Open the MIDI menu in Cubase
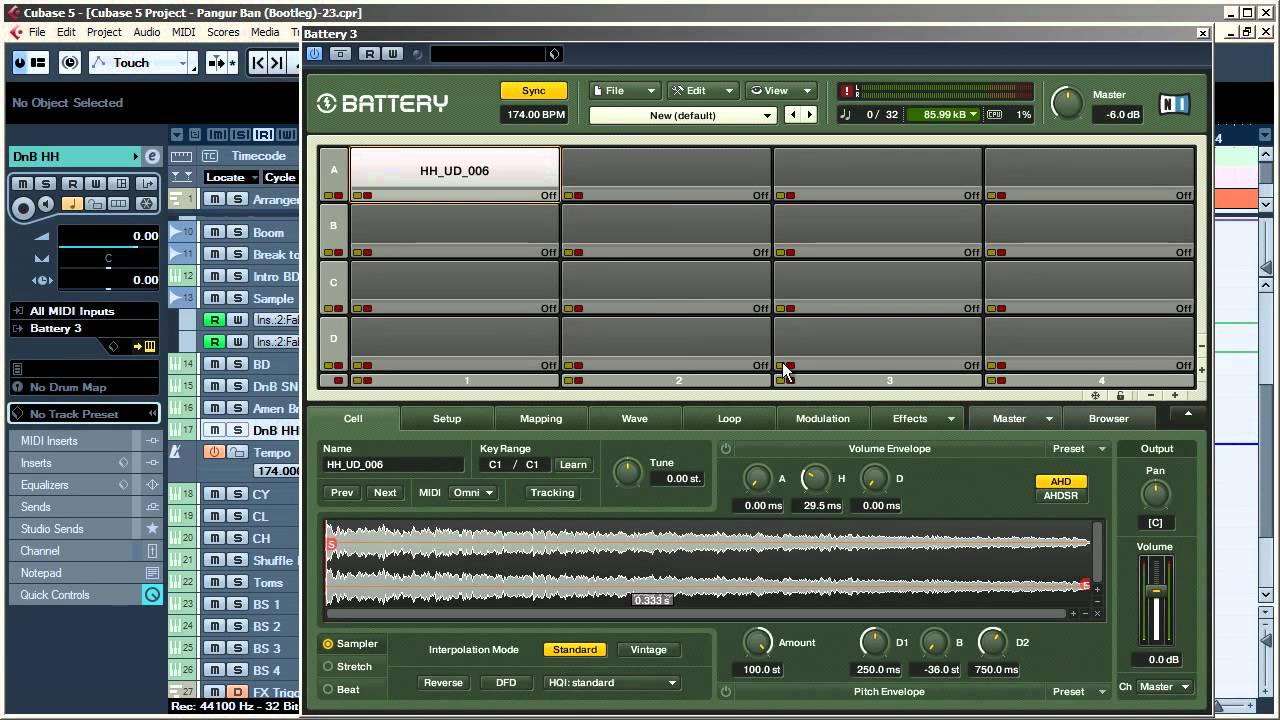This screenshot has width=1280, height=720. pos(183,32)
